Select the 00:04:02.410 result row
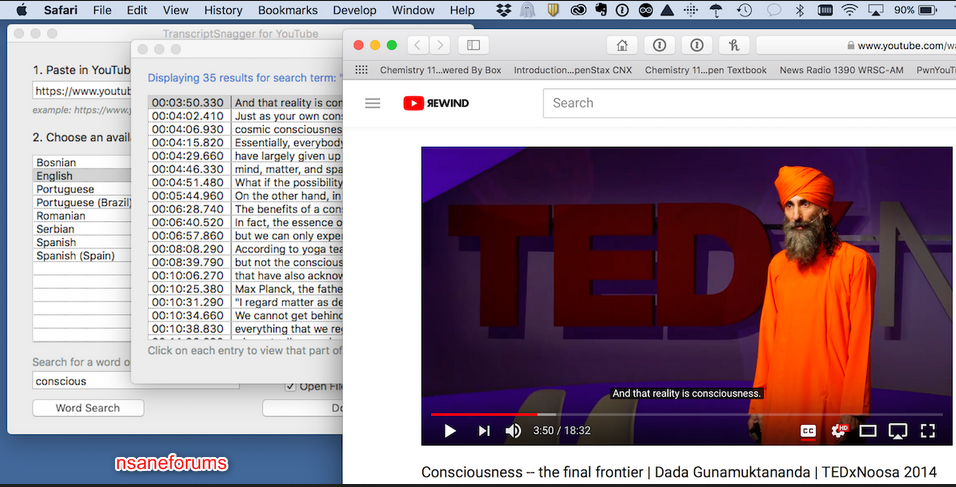Viewport: 956px width, 487px height. (245, 116)
